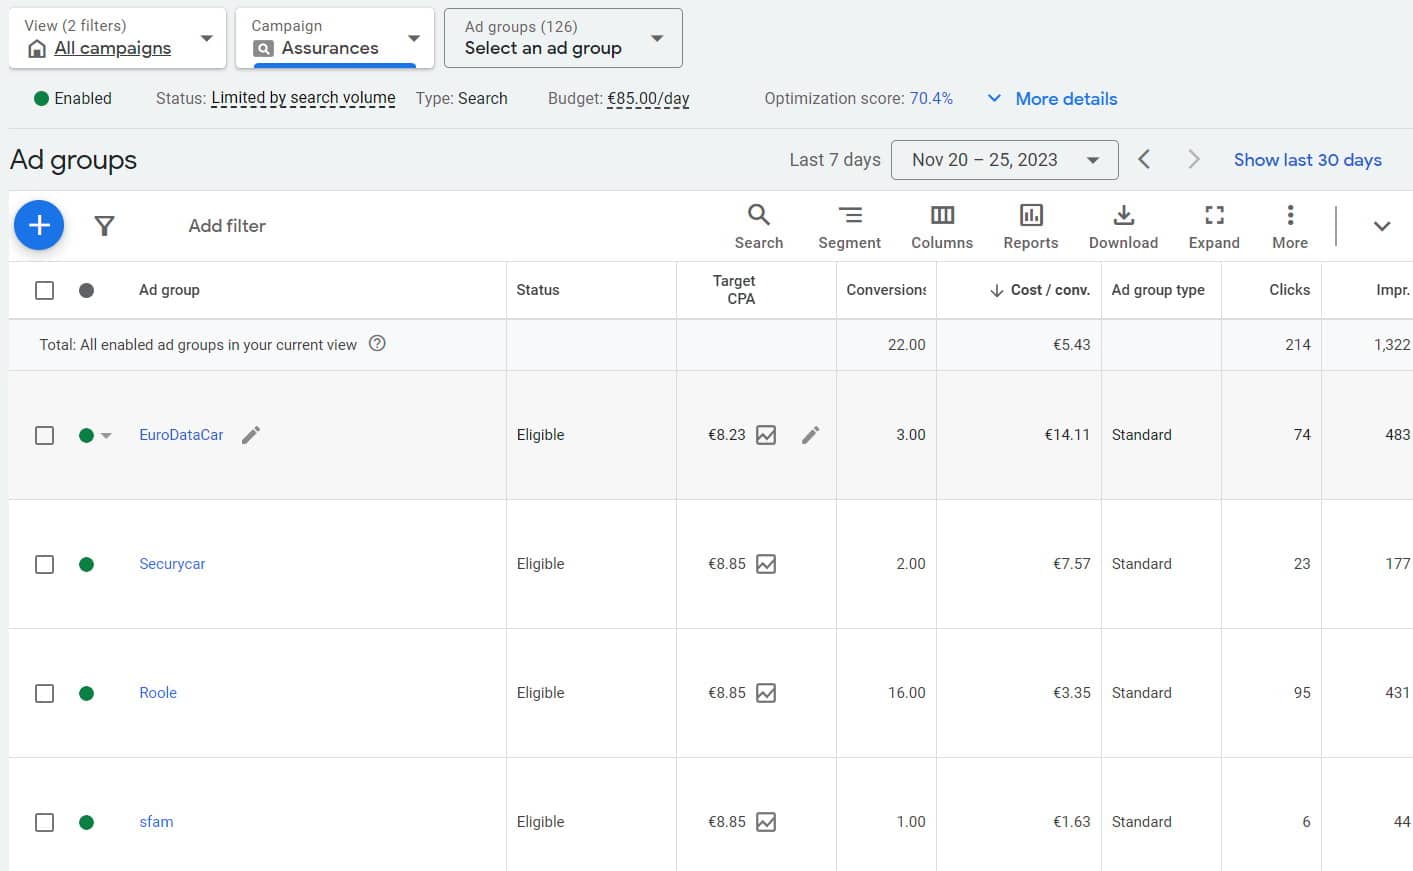Screen dimensions: 1413x871
Task: Click the 70.4% optimization score
Action: click(x=931, y=98)
